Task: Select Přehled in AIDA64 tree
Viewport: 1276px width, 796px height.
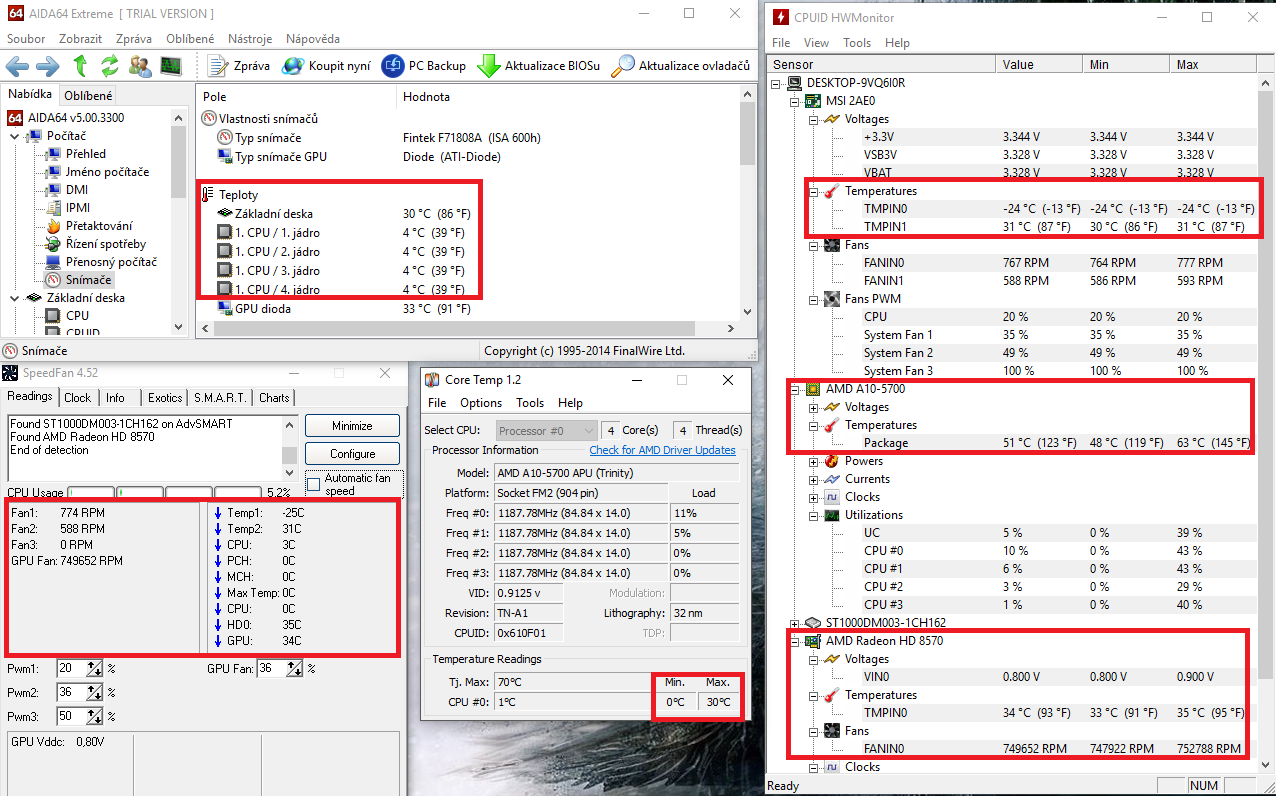Action: click(76, 154)
